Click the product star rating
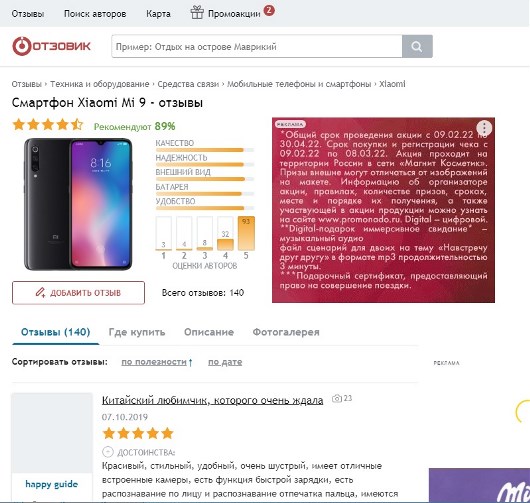Viewport: 530px width, 503px height. pos(48,125)
